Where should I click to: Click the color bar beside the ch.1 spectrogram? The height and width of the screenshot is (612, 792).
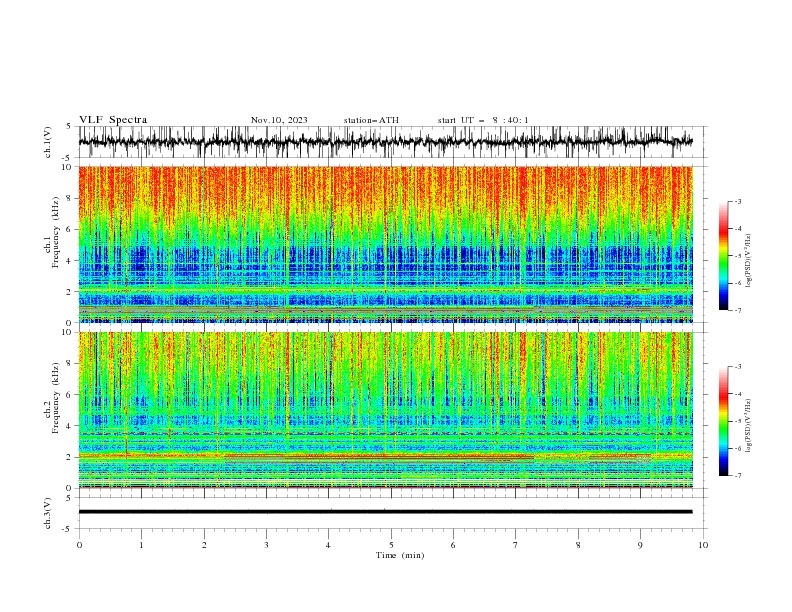click(723, 255)
